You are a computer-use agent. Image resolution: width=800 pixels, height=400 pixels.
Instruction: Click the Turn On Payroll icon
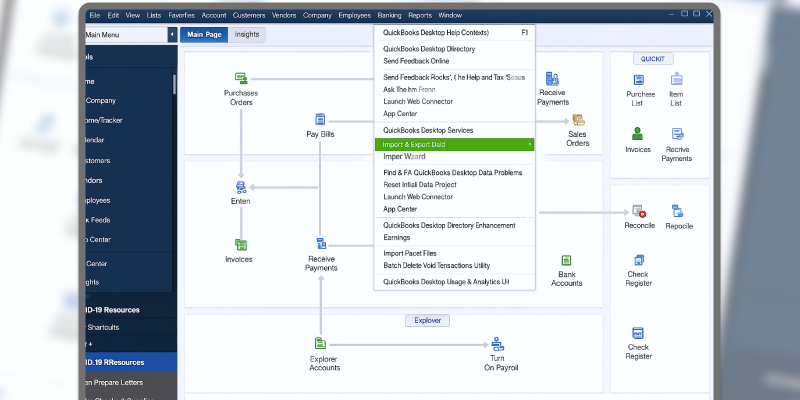coord(497,343)
